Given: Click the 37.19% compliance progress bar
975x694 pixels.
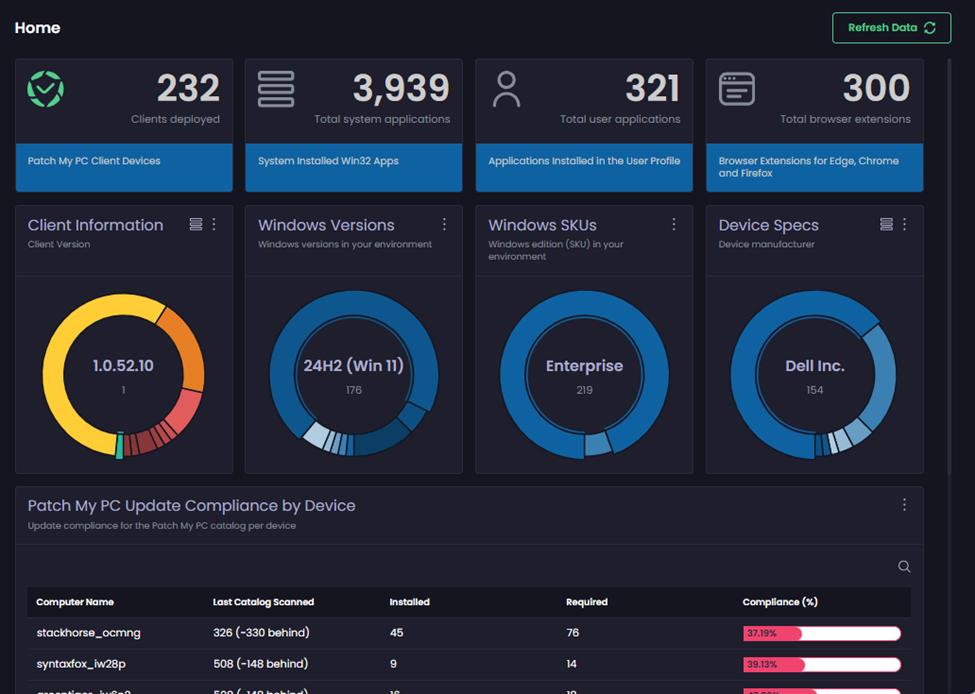Looking at the screenshot, I should (820, 633).
